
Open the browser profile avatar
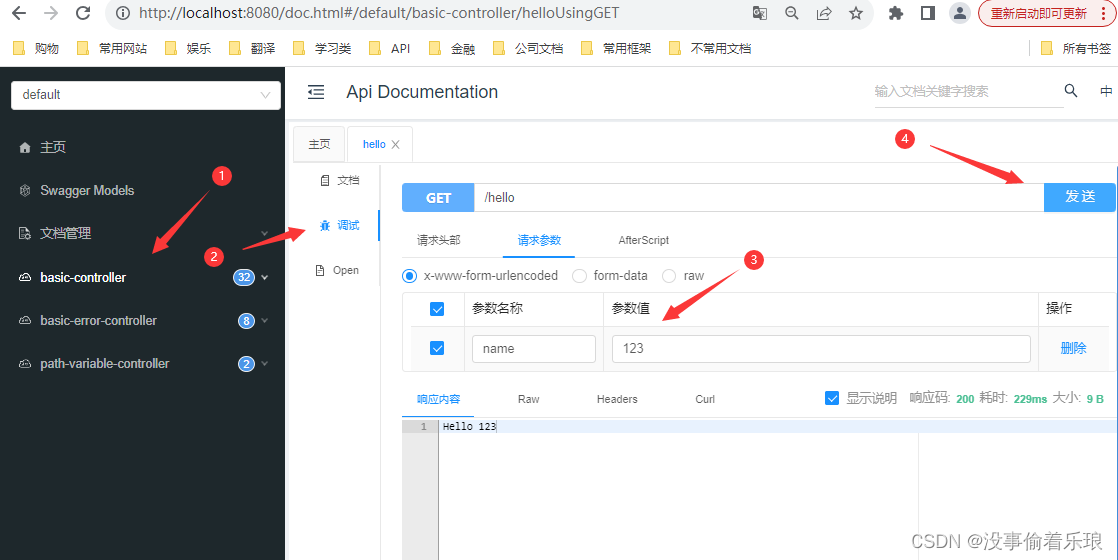pos(960,13)
